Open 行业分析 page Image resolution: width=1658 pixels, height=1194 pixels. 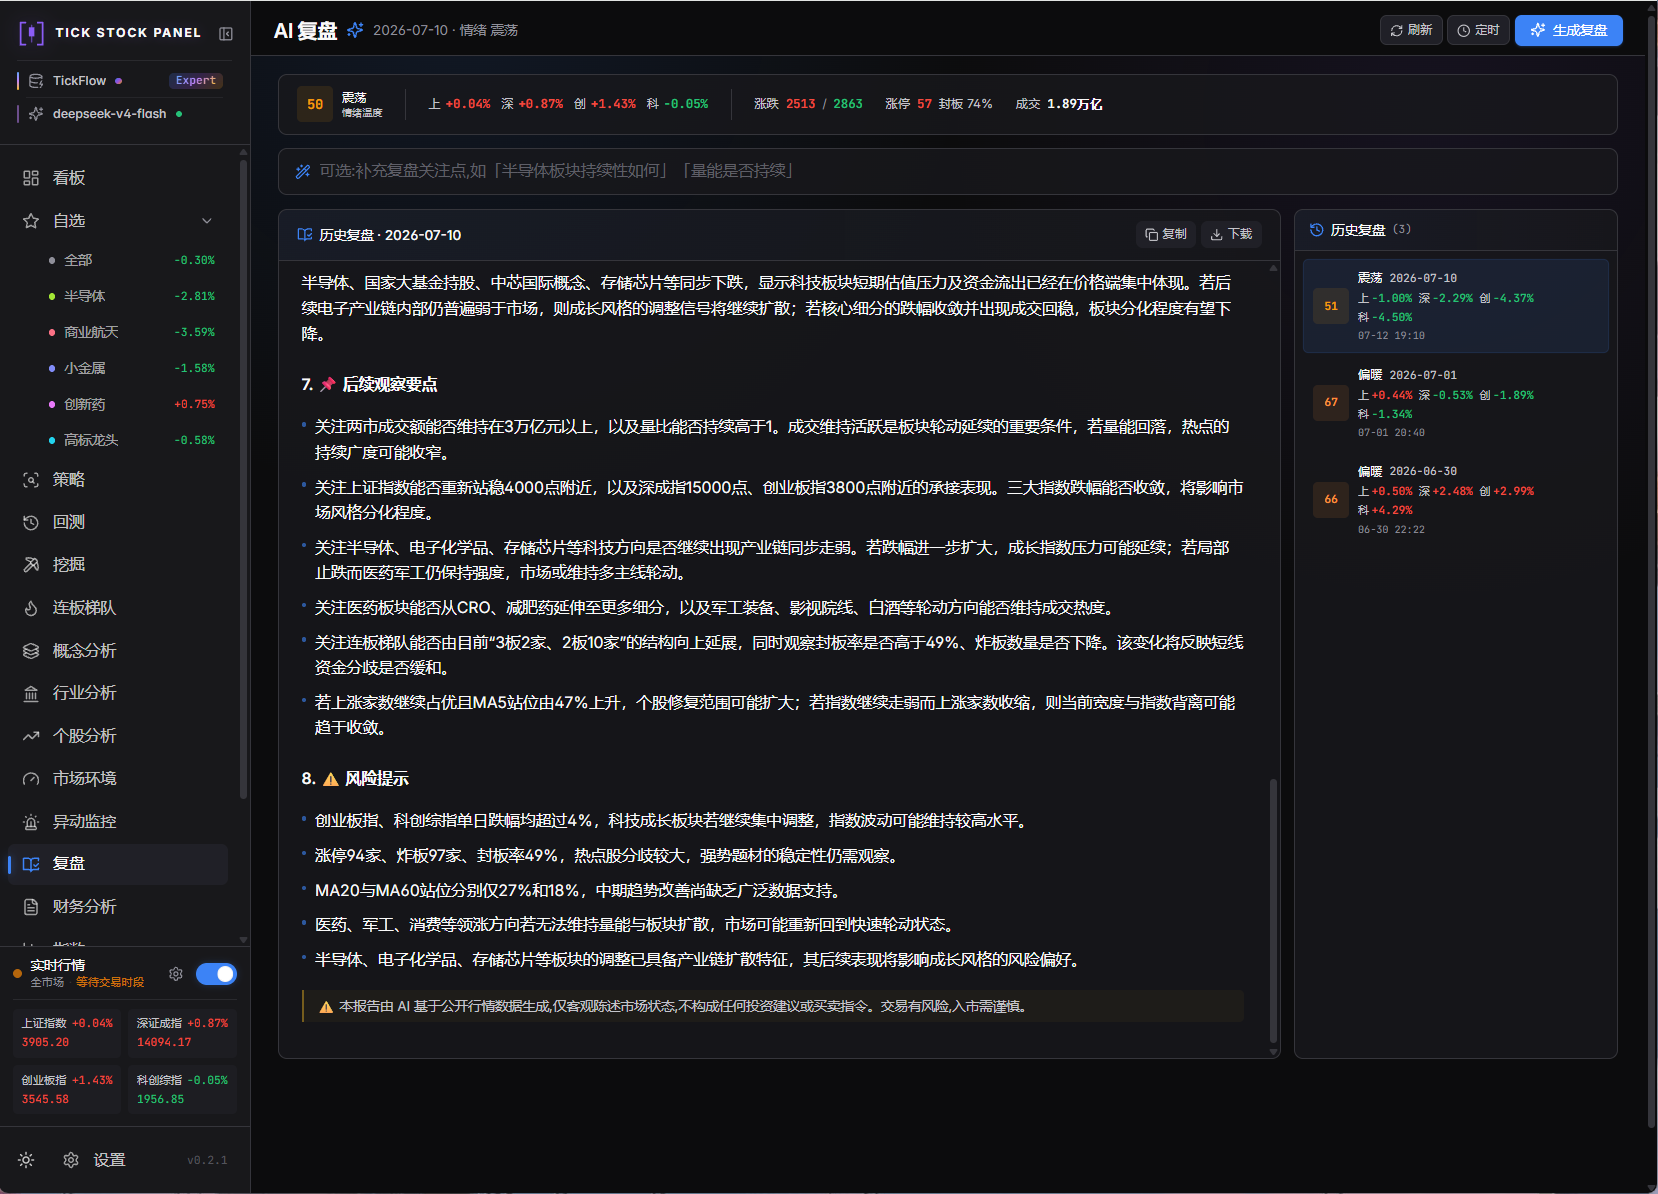coord(120,693)
